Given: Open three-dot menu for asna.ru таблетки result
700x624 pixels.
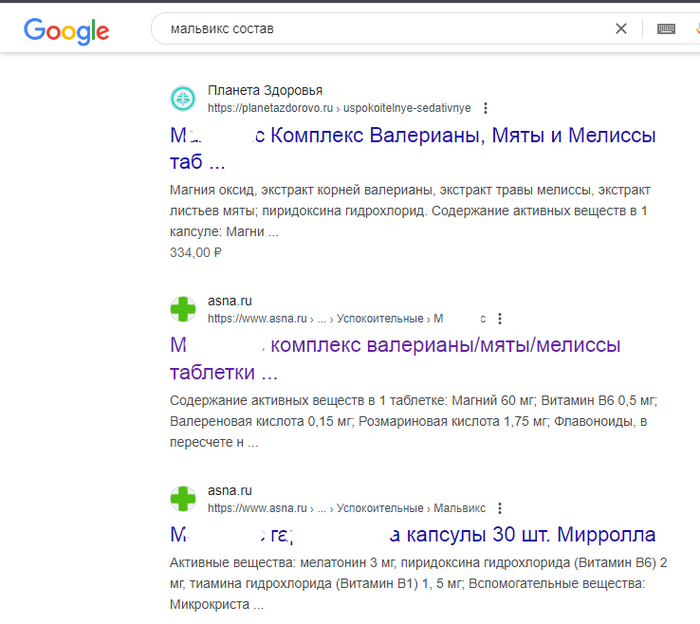Looking at the screenshot, I should (x=500, y=319).
